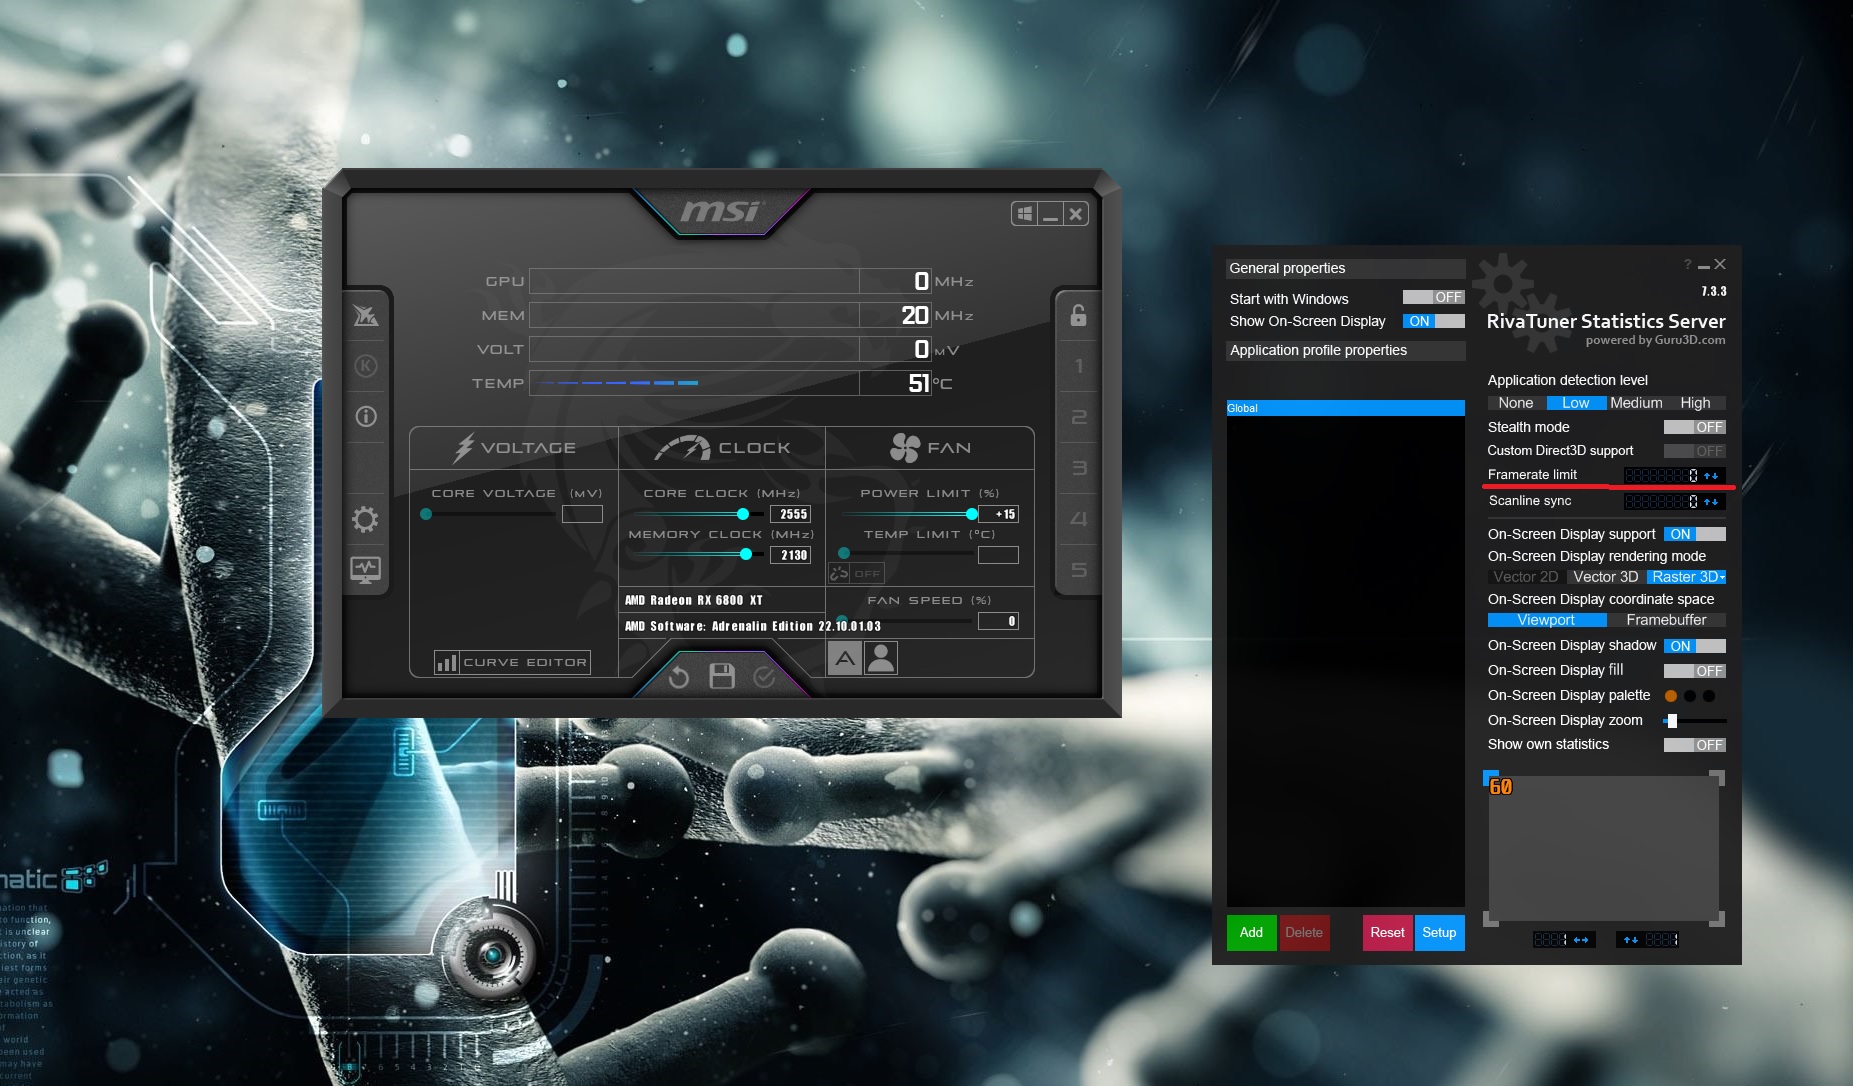Viewport: 1853px width, 1086px height.
Task: Click the link icon under Temp Limit
Action: click(839, 573)
